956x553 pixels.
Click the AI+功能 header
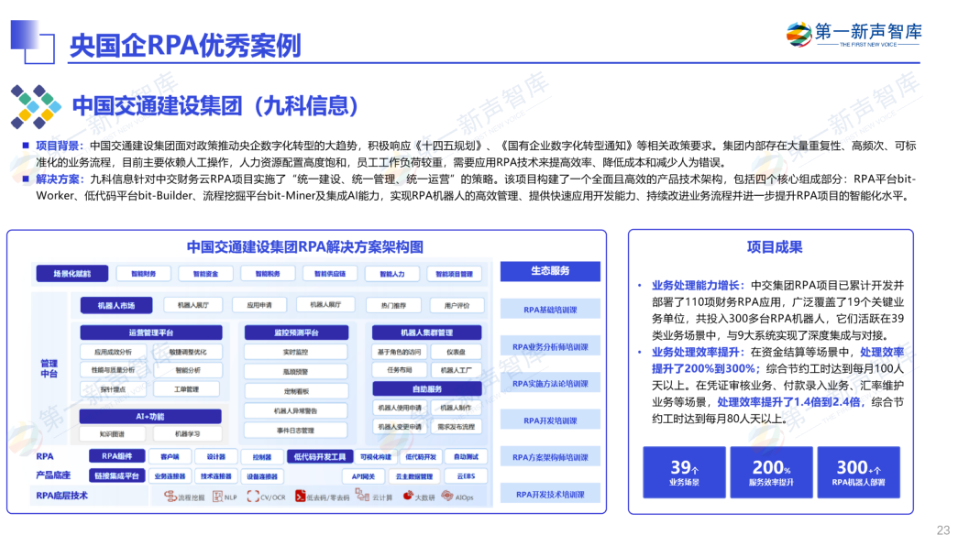(x=150, y=416)
